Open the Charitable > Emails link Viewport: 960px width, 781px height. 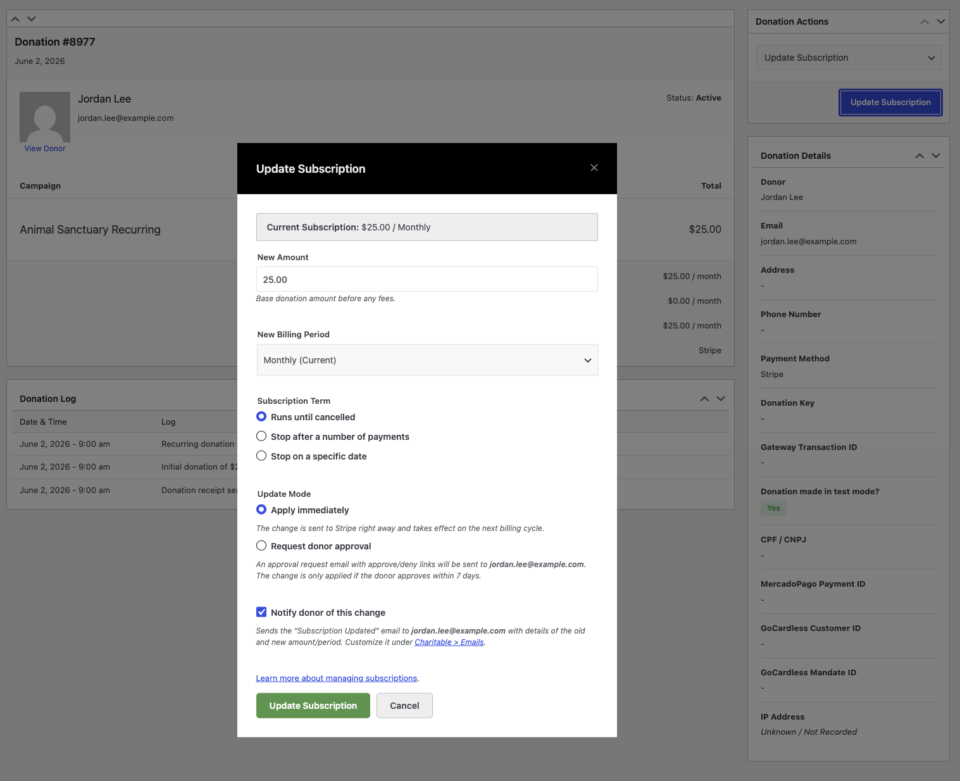pos(449,642)
